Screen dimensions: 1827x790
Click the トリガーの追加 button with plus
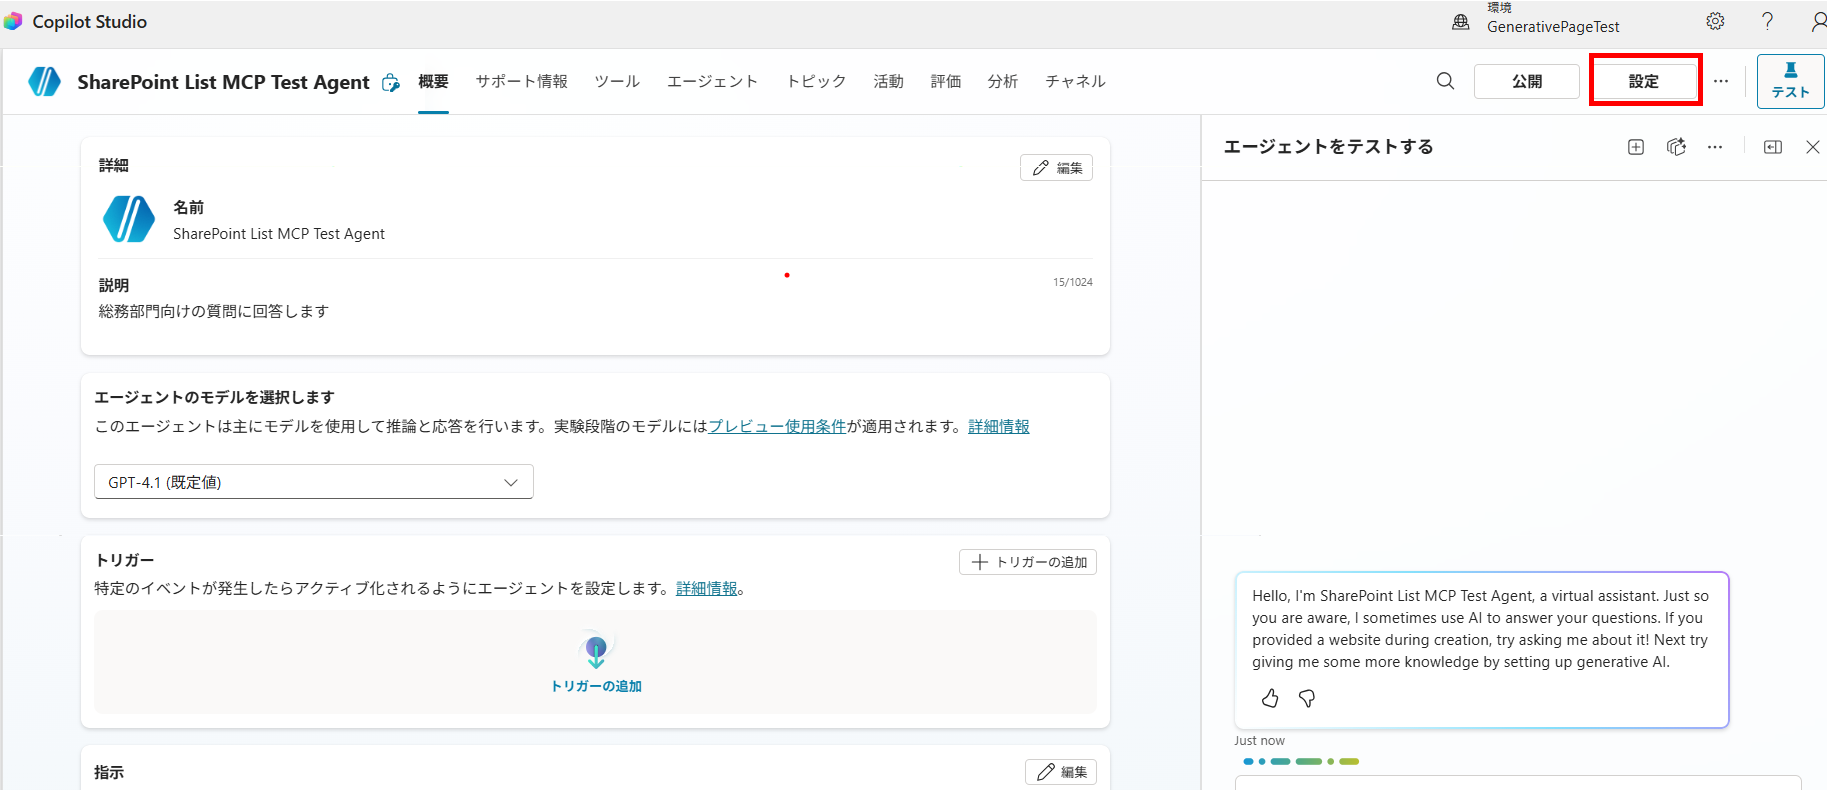(x=1028, y=562)
